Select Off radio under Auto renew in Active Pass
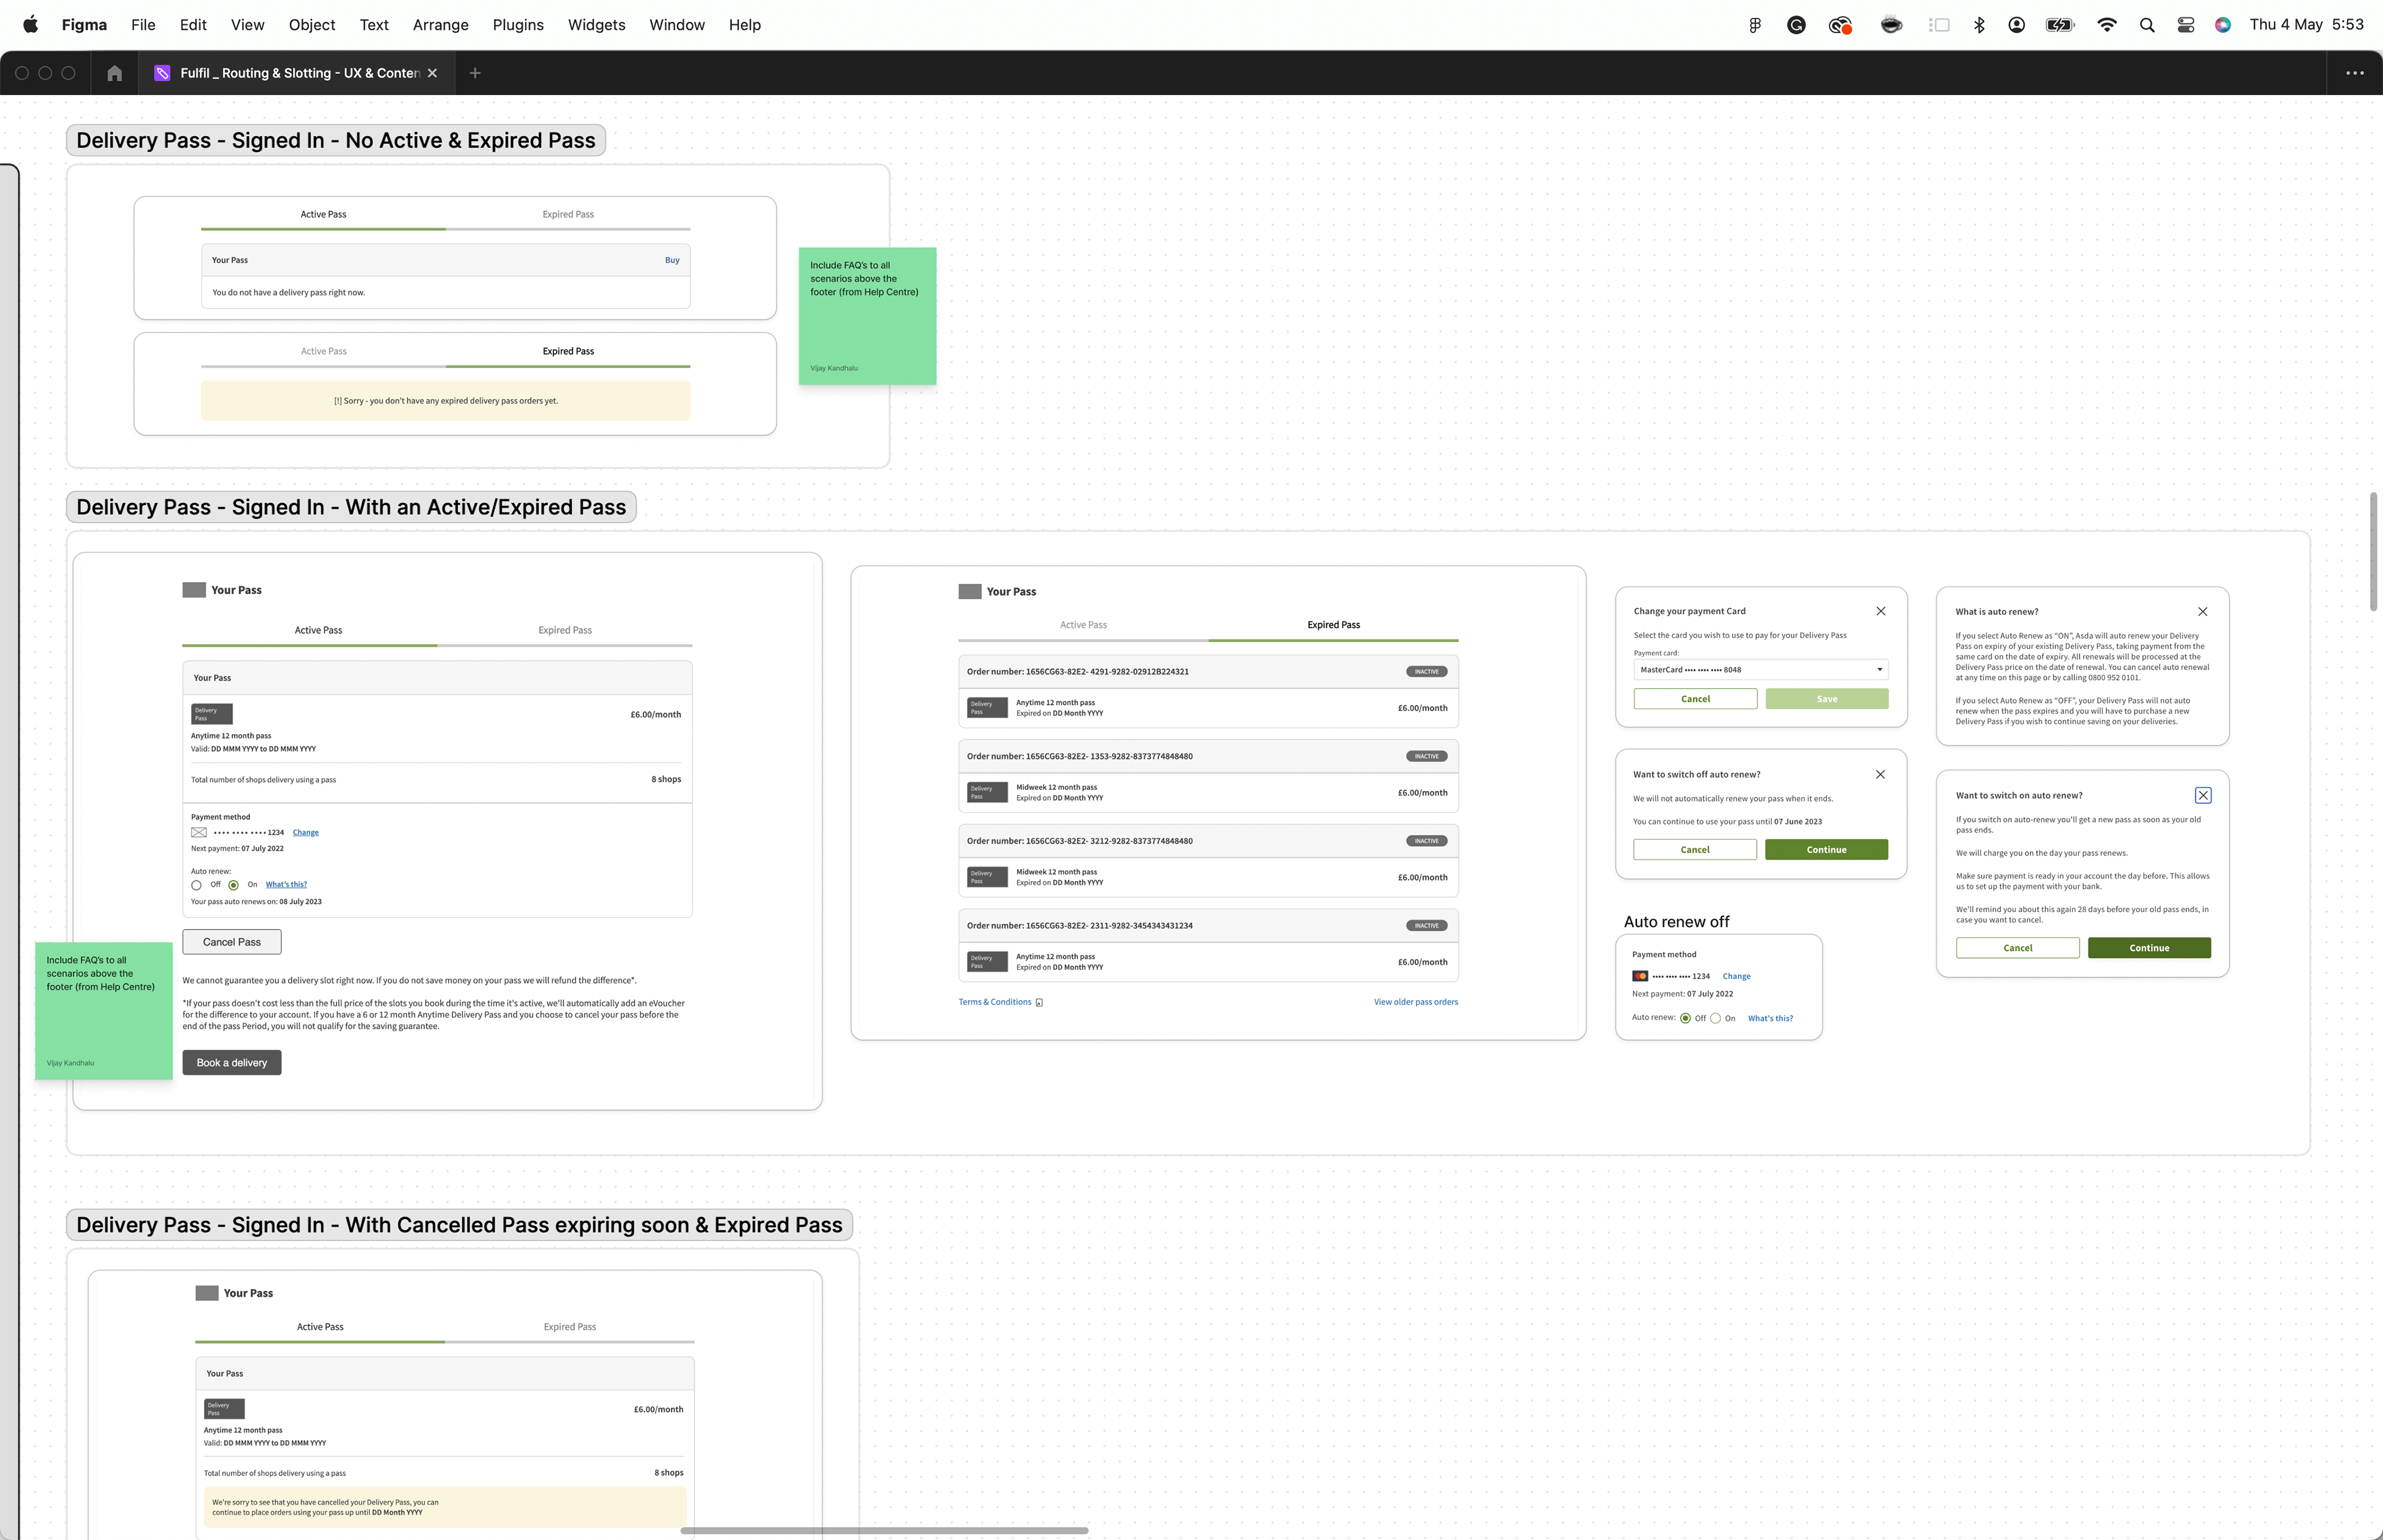 (196, 885)
